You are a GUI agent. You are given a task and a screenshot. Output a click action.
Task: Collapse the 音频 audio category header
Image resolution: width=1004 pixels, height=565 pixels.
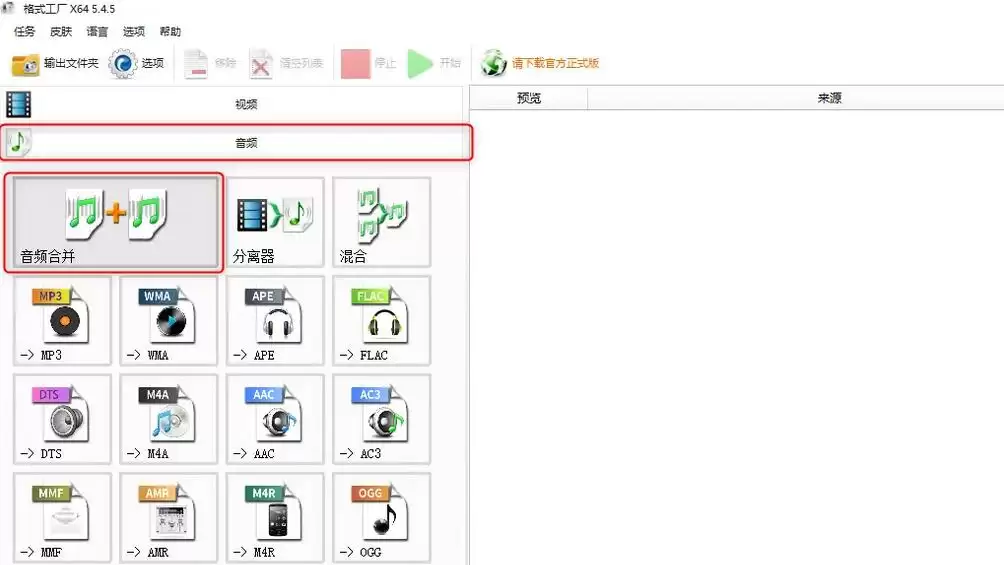coord(236,142)
